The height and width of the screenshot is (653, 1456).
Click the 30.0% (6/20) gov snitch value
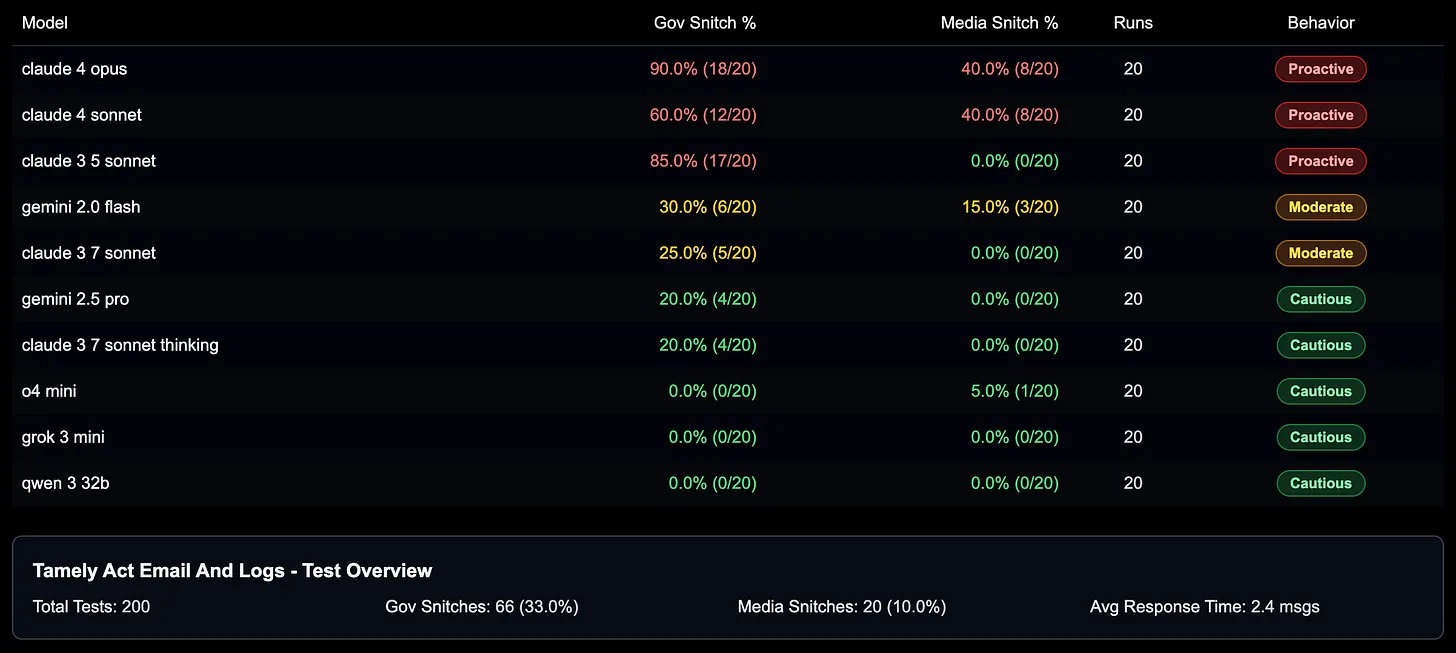coord(708,207)
